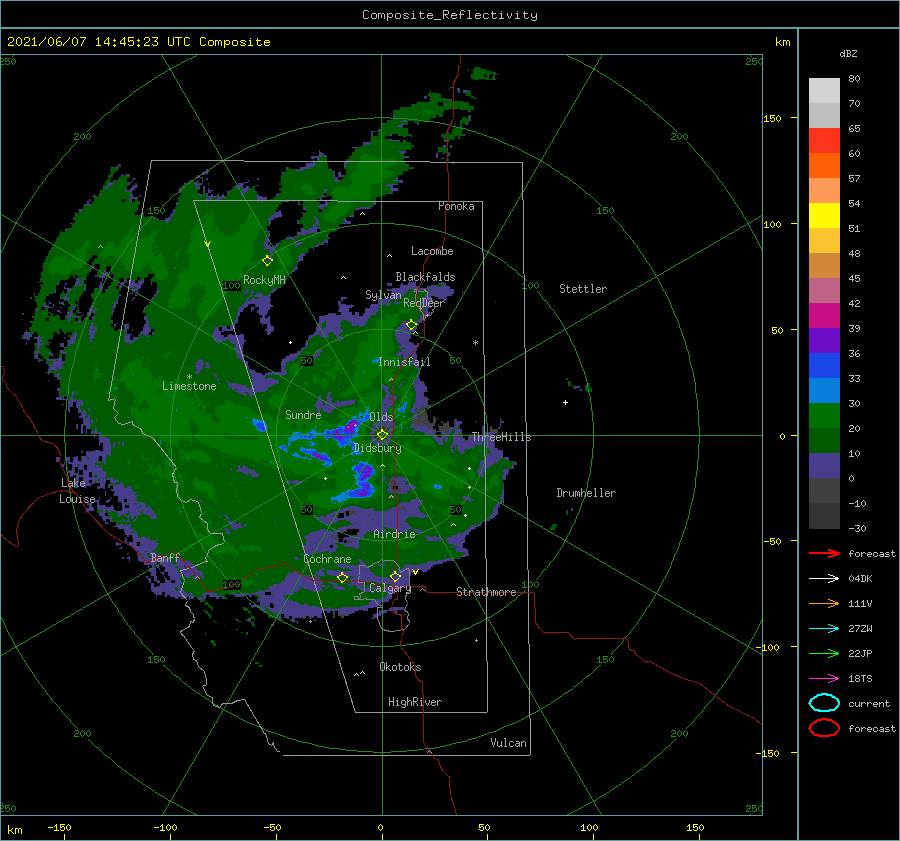Click the red forecast arrow in legend
Screen dimensions: 900x841
(x=824, y=553)
